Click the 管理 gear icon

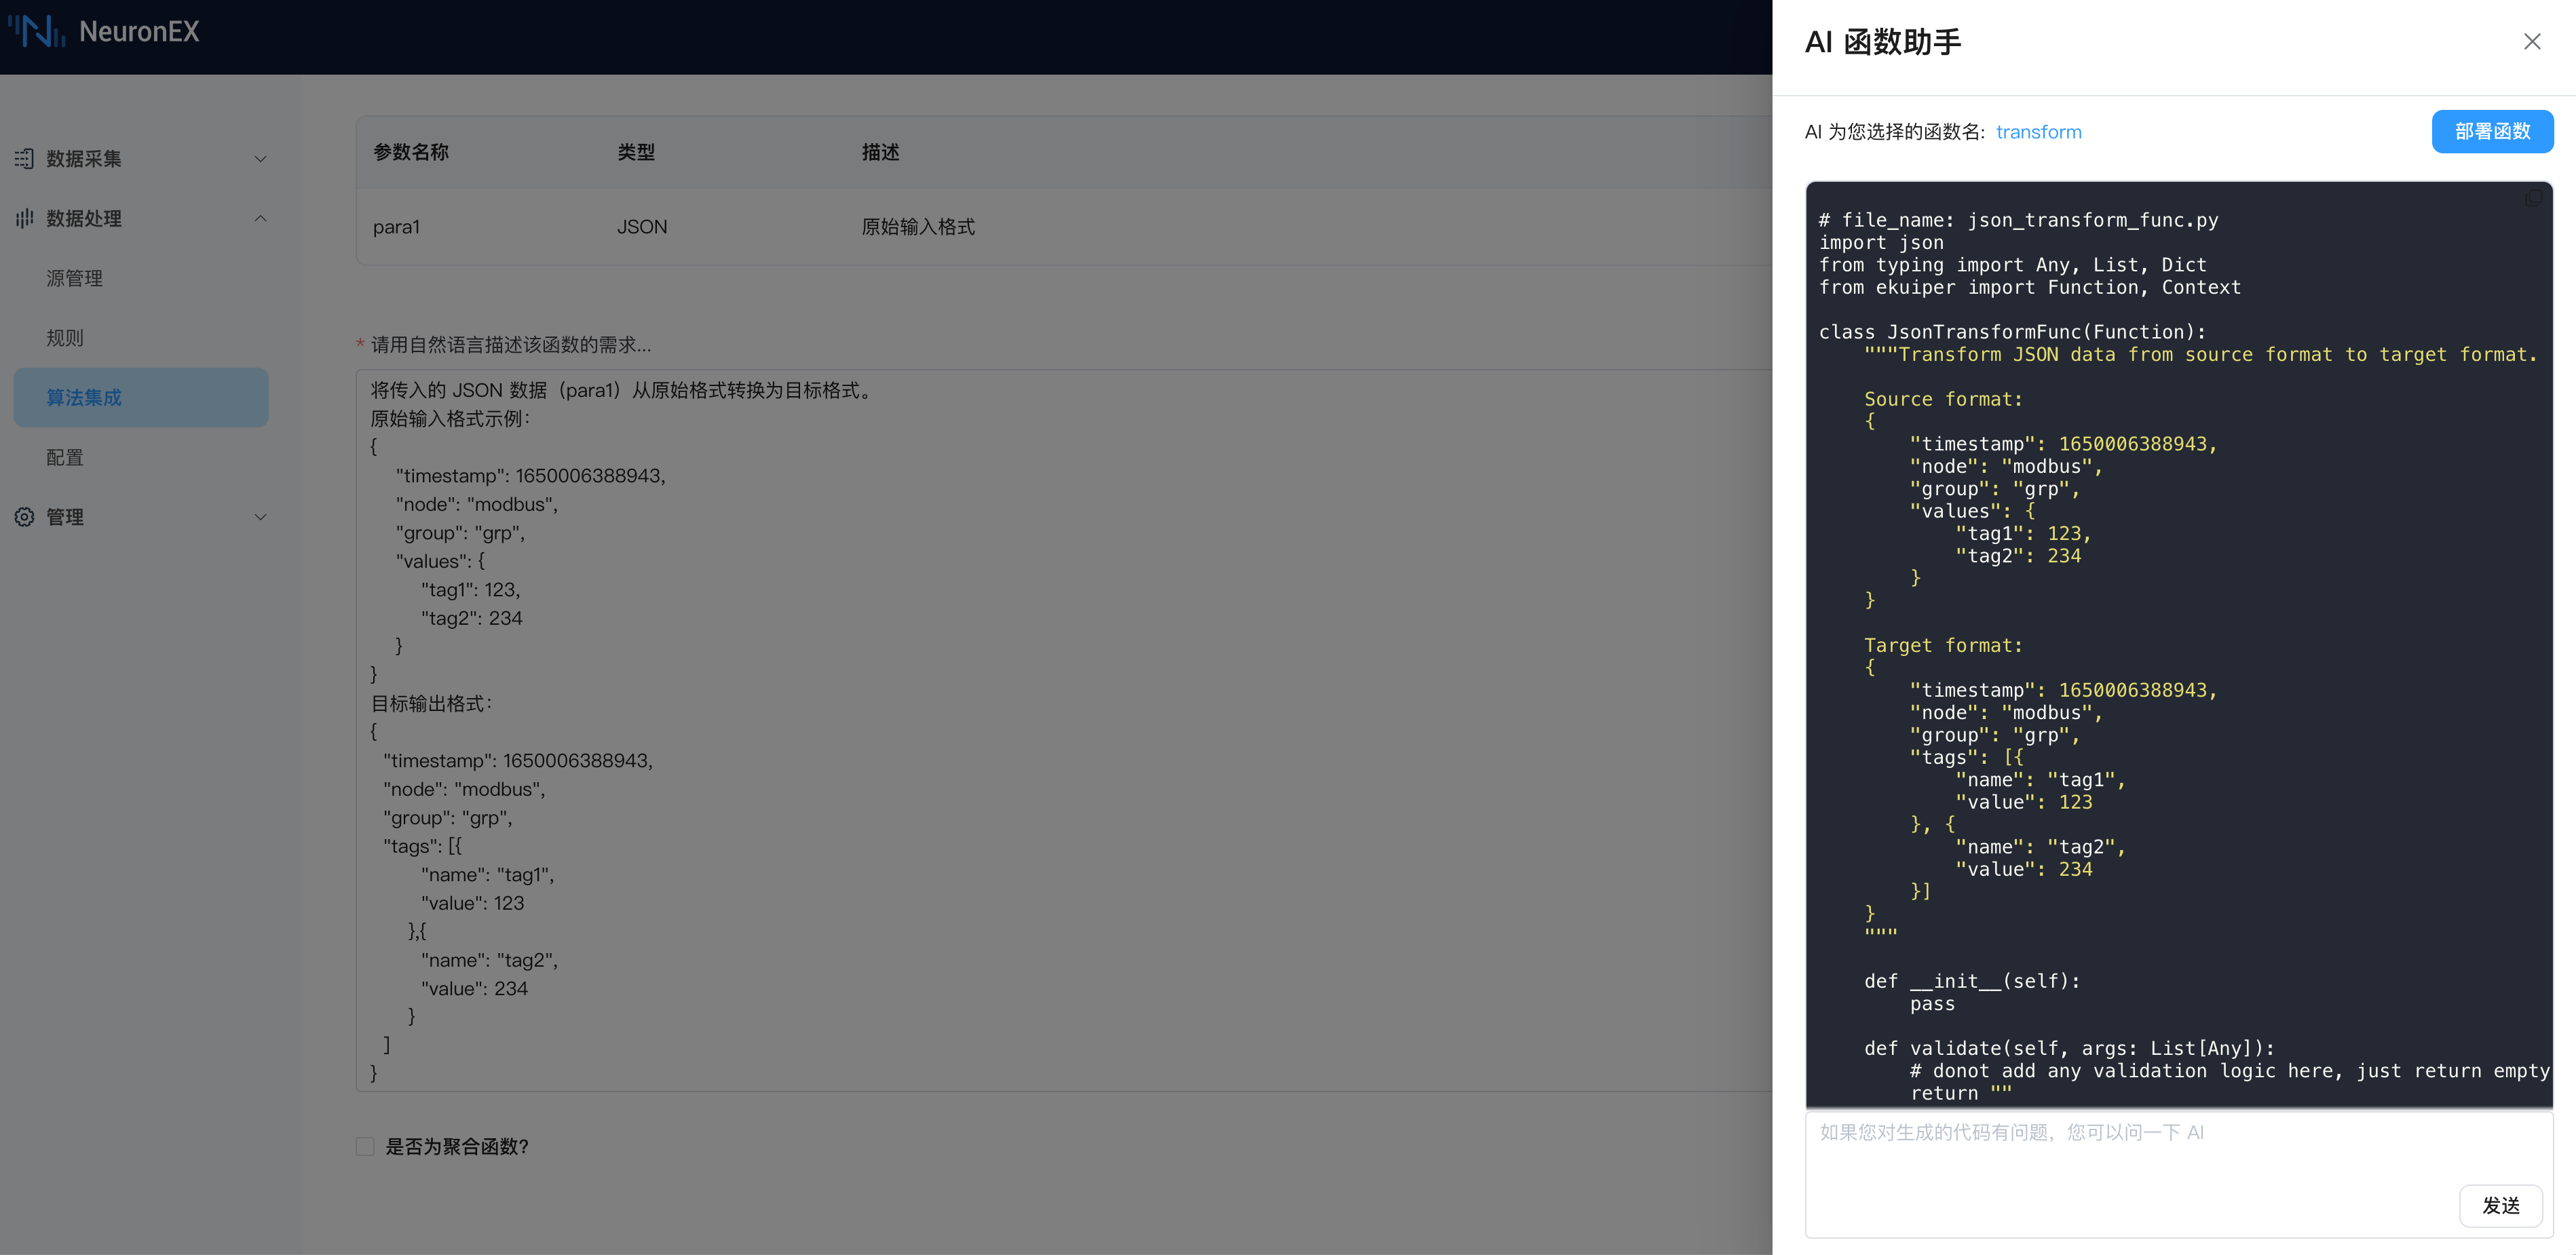point(24,517)
